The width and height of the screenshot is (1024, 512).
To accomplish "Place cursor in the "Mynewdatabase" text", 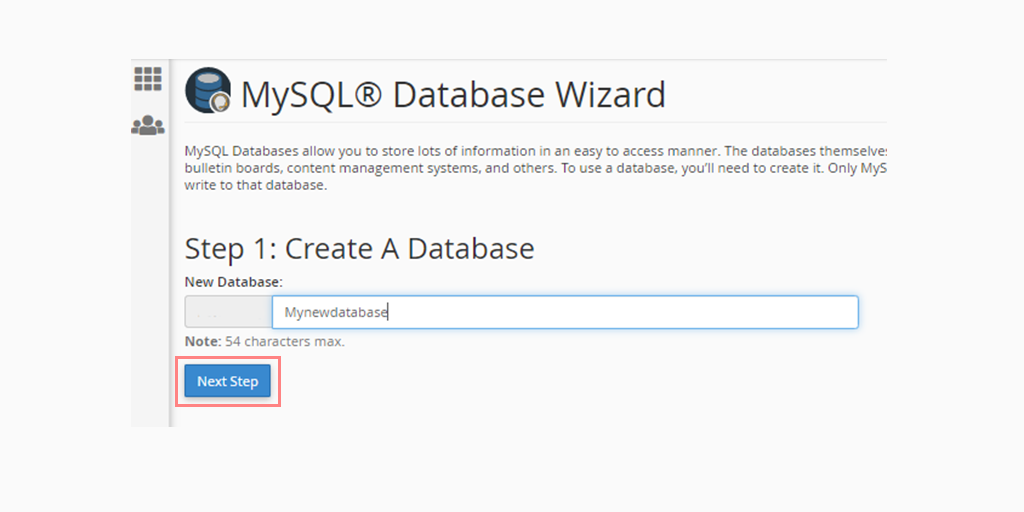I will [335, 312].
